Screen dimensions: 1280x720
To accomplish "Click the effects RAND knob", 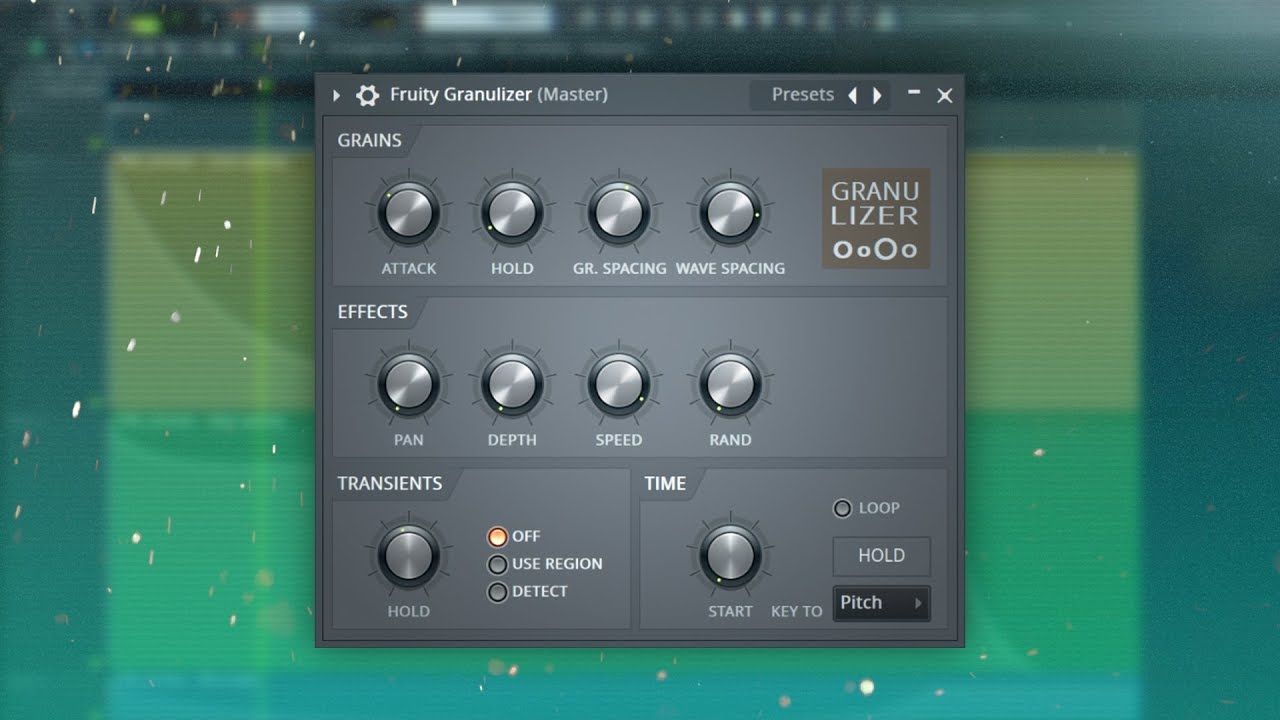I will click(730, 384).
